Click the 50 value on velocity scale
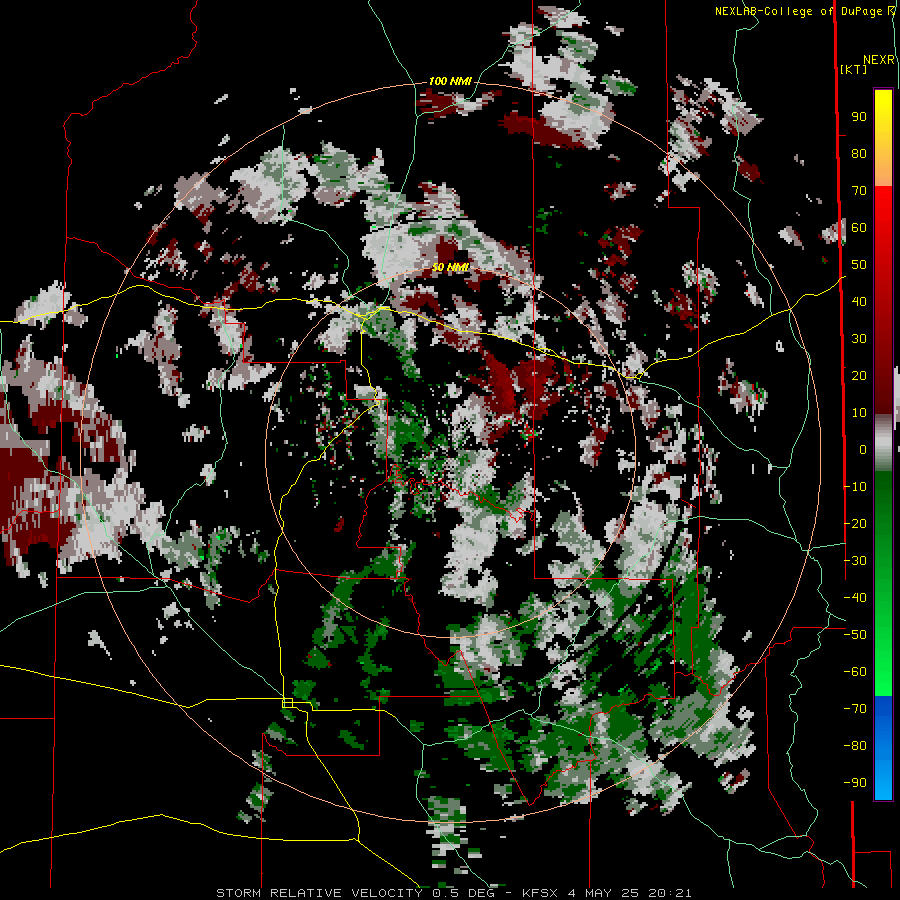 859,265
